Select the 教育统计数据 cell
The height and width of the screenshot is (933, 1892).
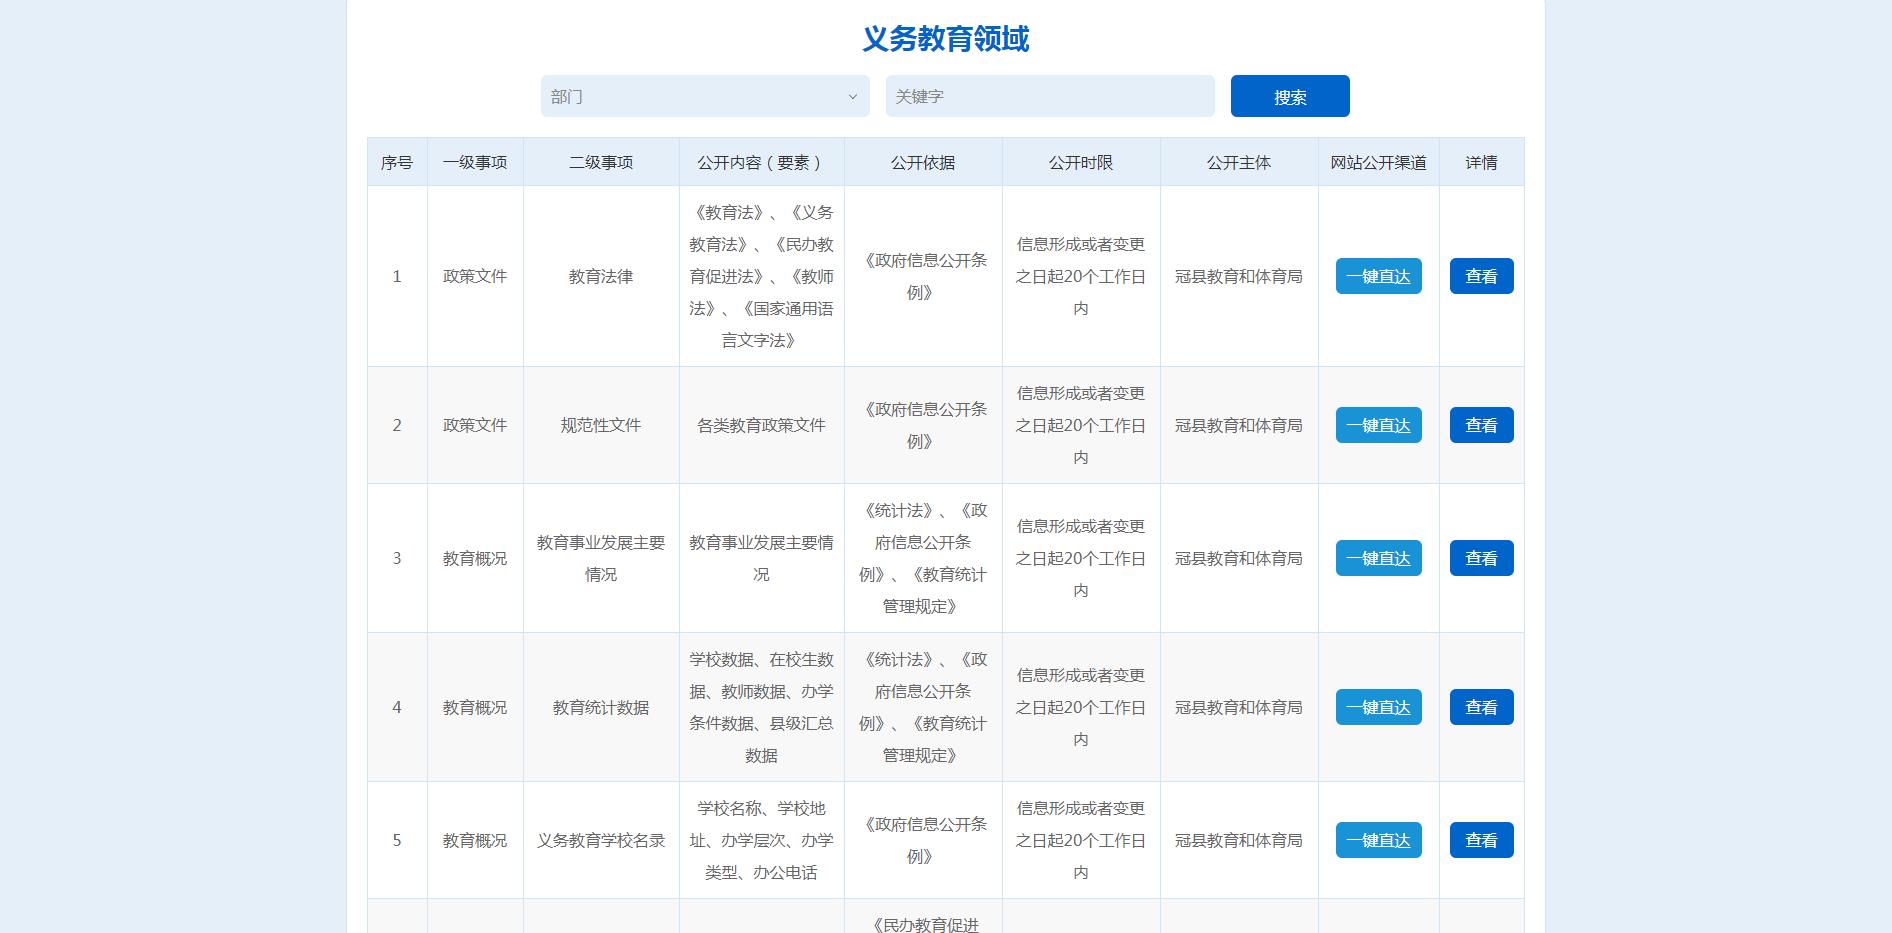601,707
